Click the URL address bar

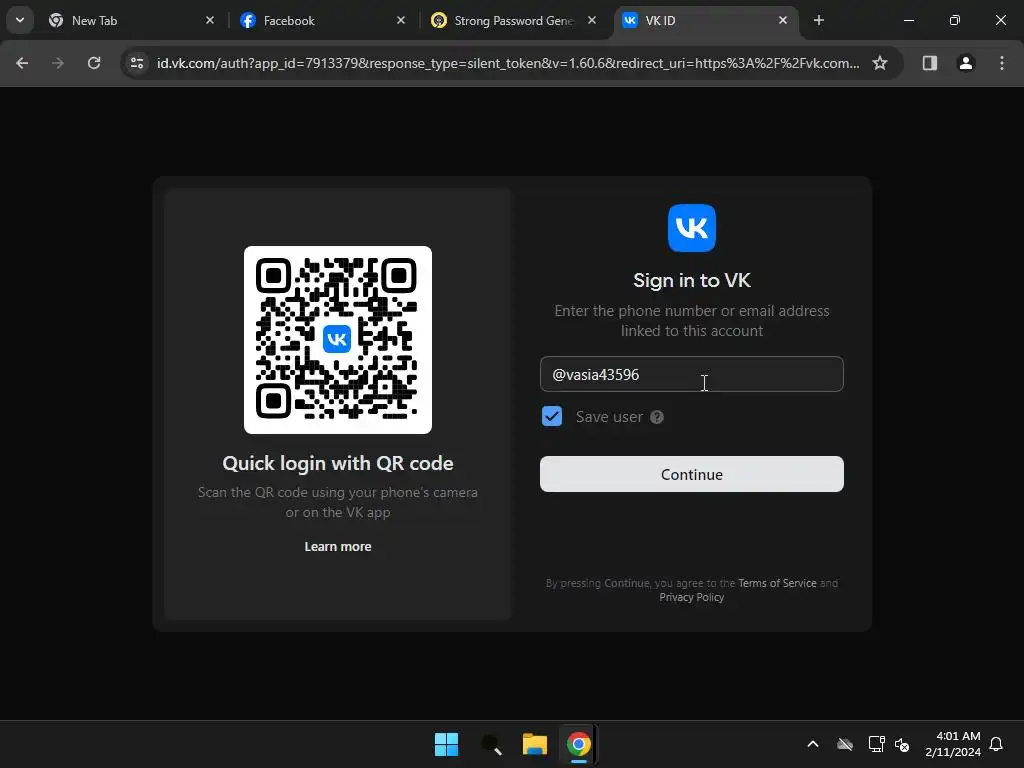pos(507,63)
